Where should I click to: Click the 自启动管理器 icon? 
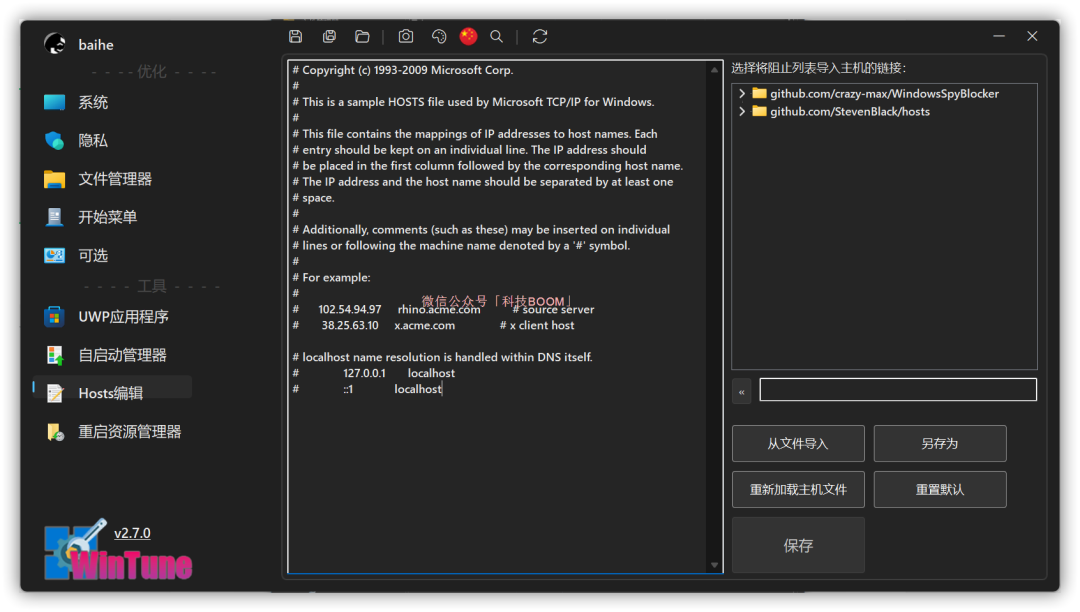(54, 355)
